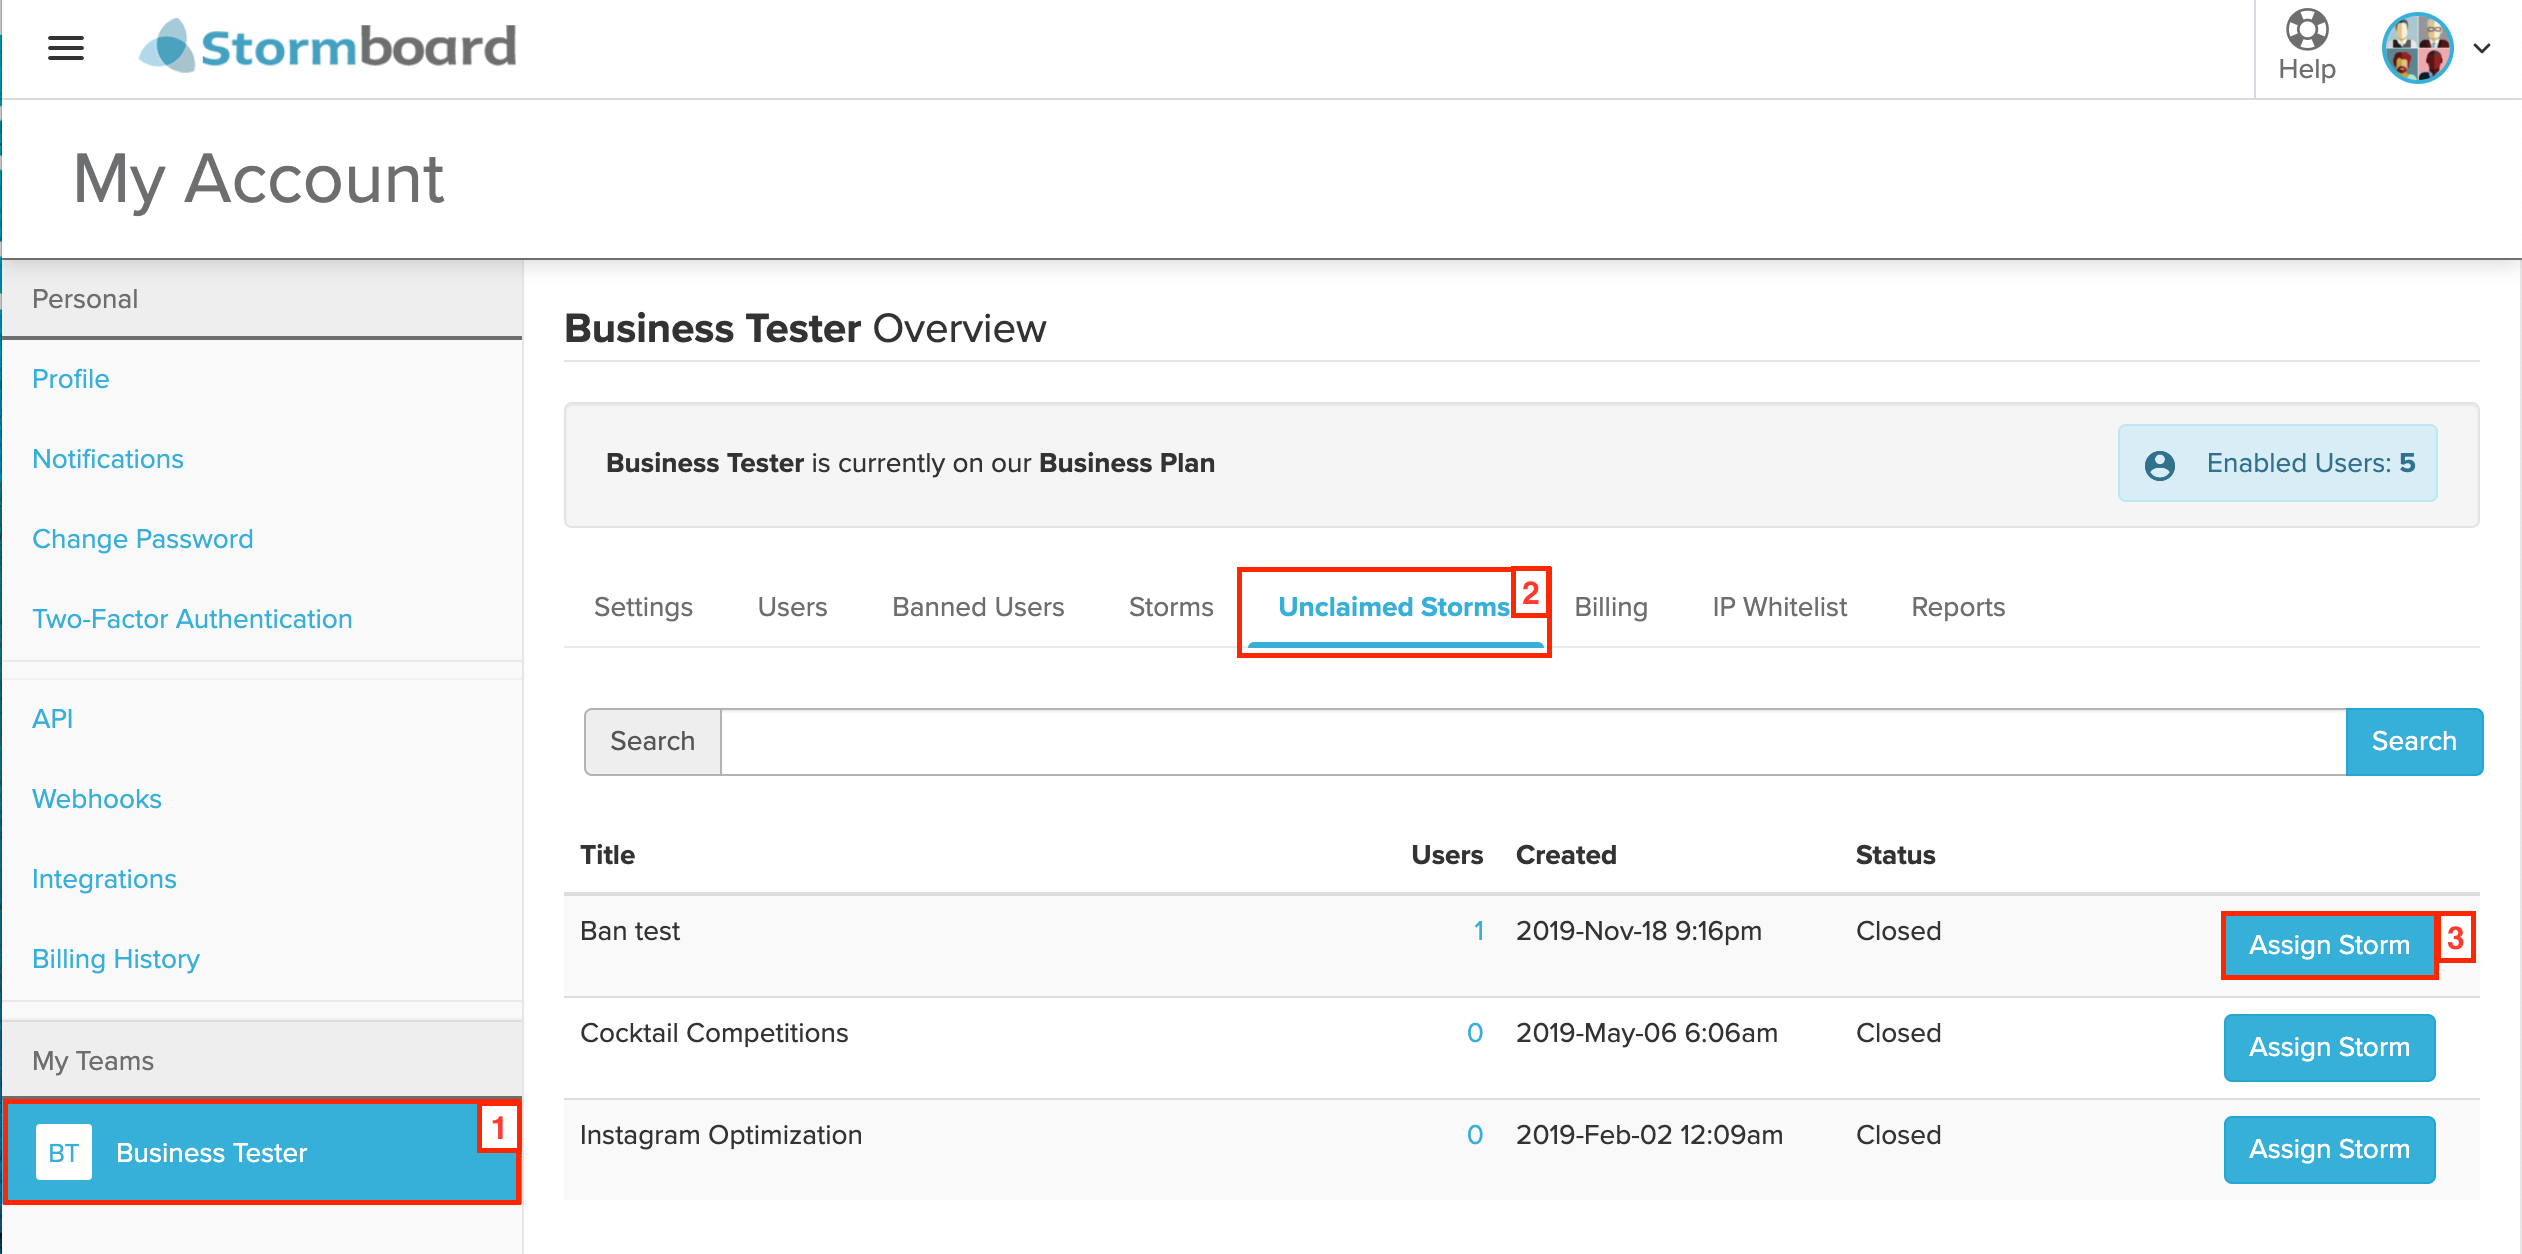This screenshot has width=2522, height=1254.
Task: Open the Integrations link
Action: 104,879
